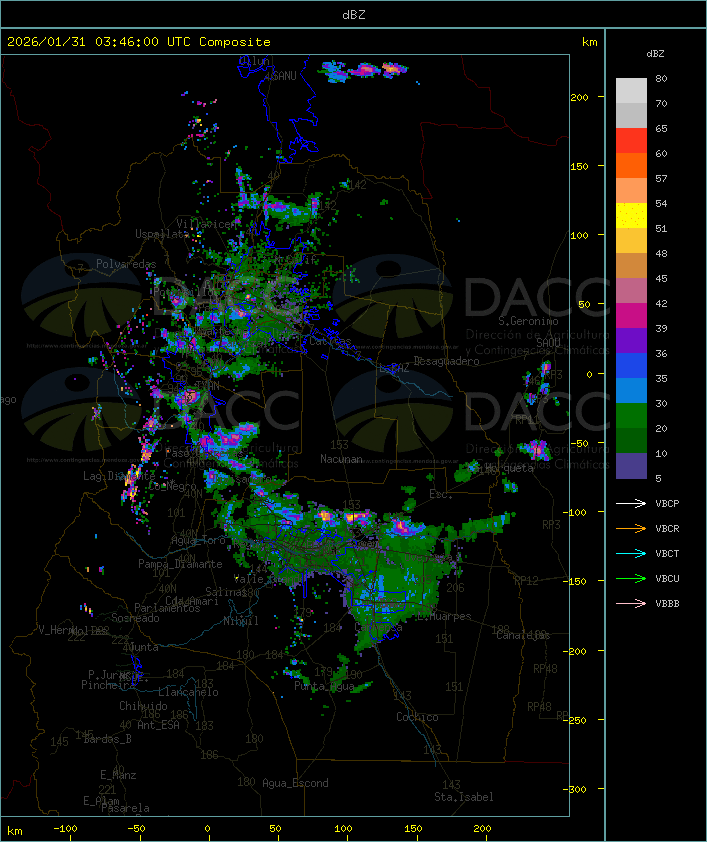Click the timestamp 2026/01/31 03:46:00 UTC Composite
This screenshot has height=842, width=707.
click(139, 42)
